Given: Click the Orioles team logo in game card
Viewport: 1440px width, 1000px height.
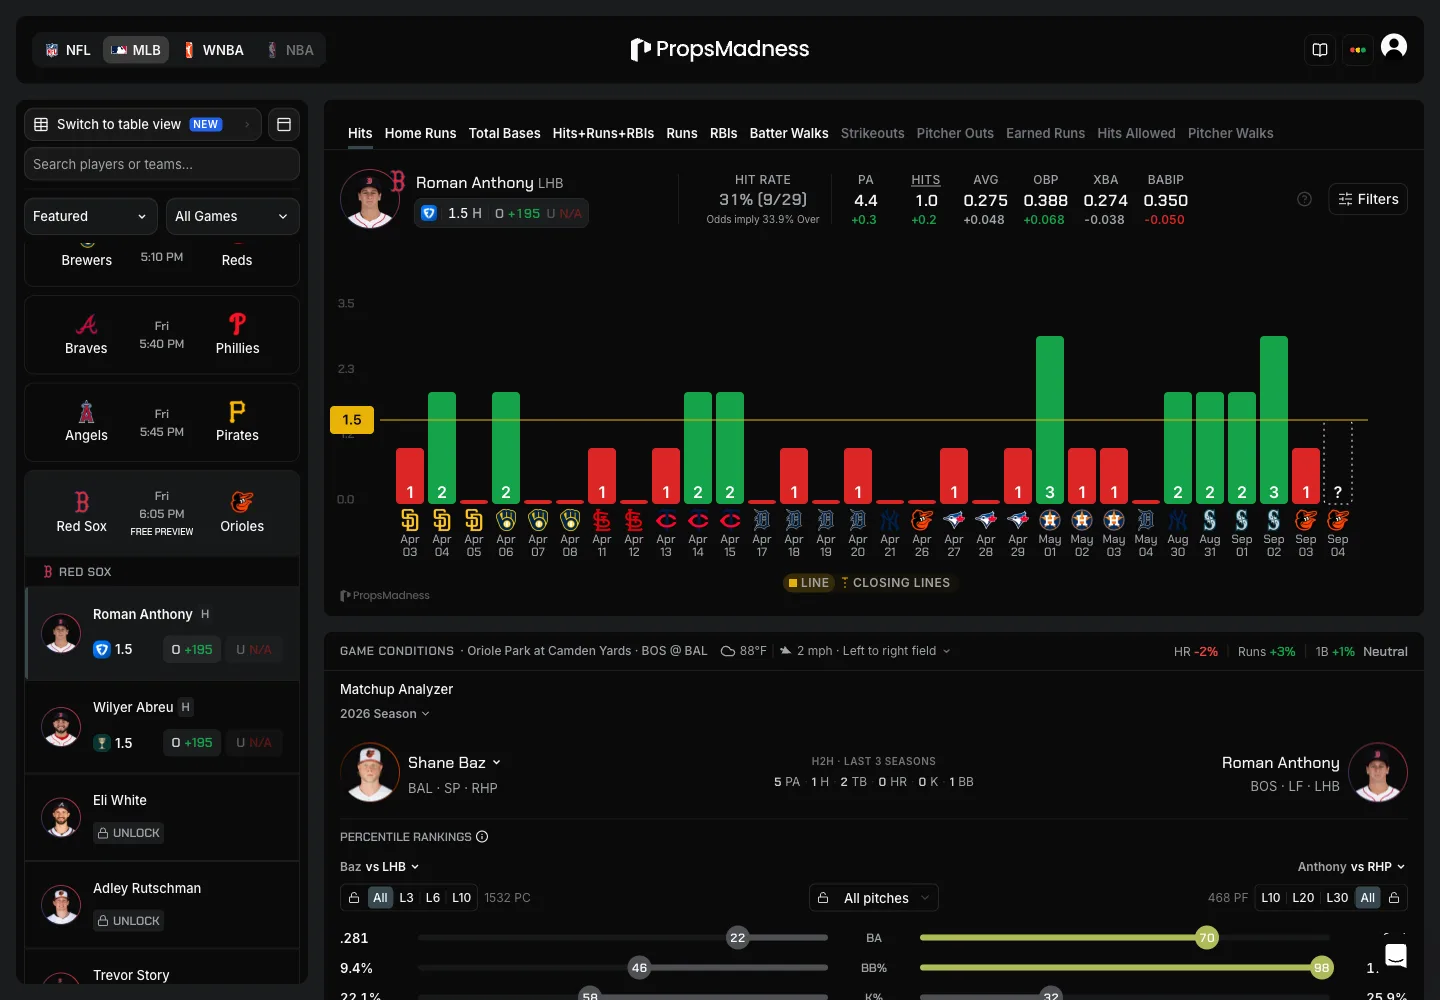Looking at the screenshot, I should pyautogui.click(x=242, y=502).
